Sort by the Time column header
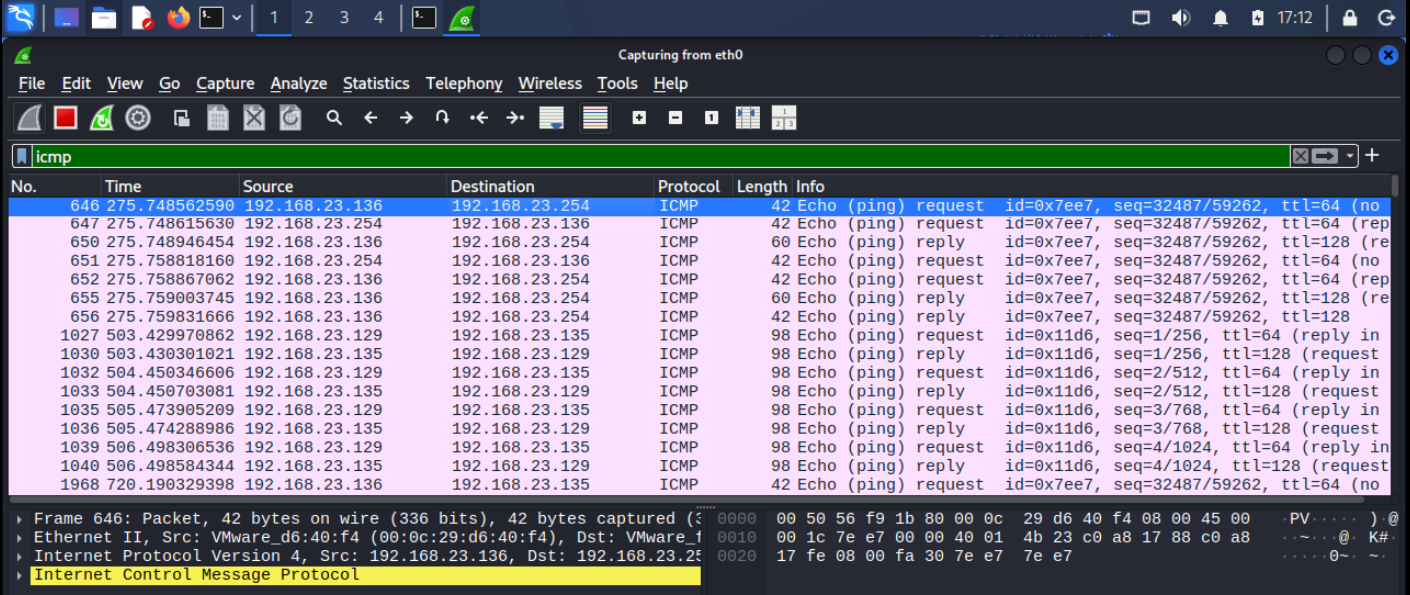Viewport: 1410px width, 595px height. (171, 186)
